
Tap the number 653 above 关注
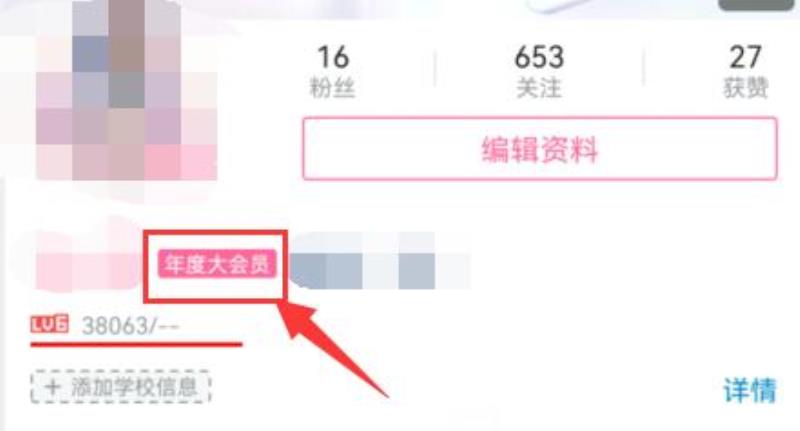[539, 57]
